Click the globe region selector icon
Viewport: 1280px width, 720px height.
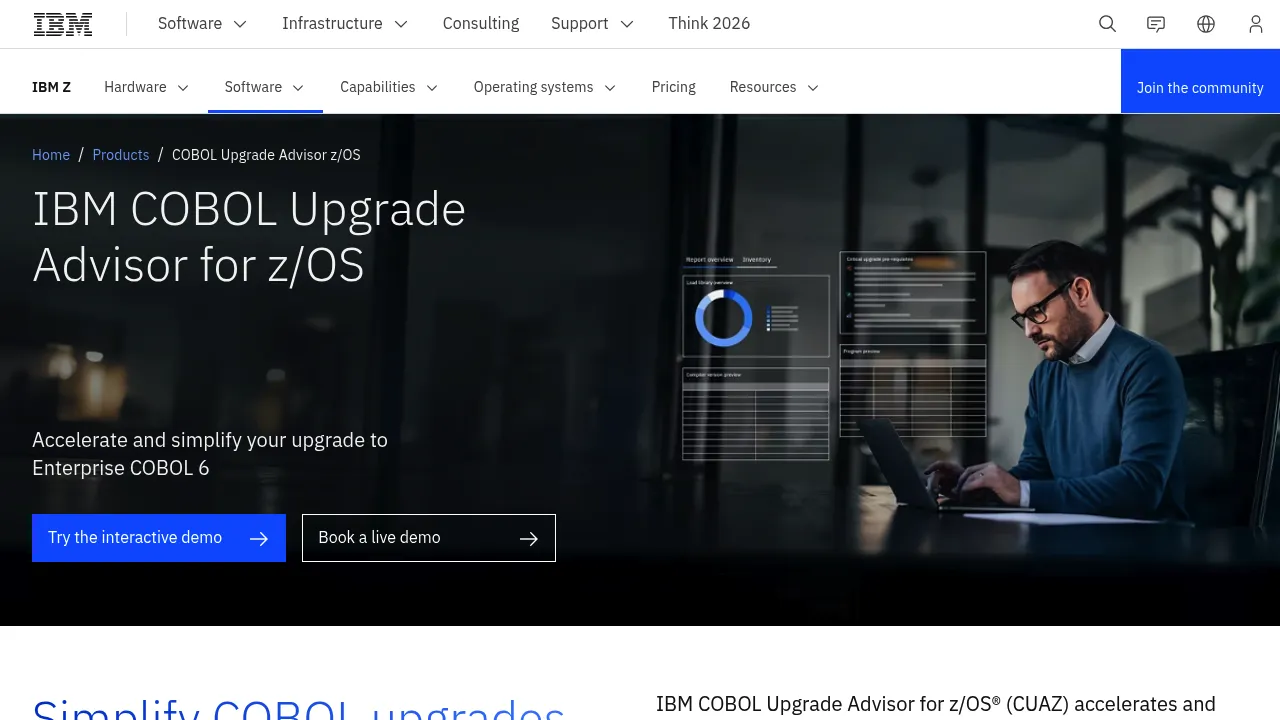tap(1206, 24)
